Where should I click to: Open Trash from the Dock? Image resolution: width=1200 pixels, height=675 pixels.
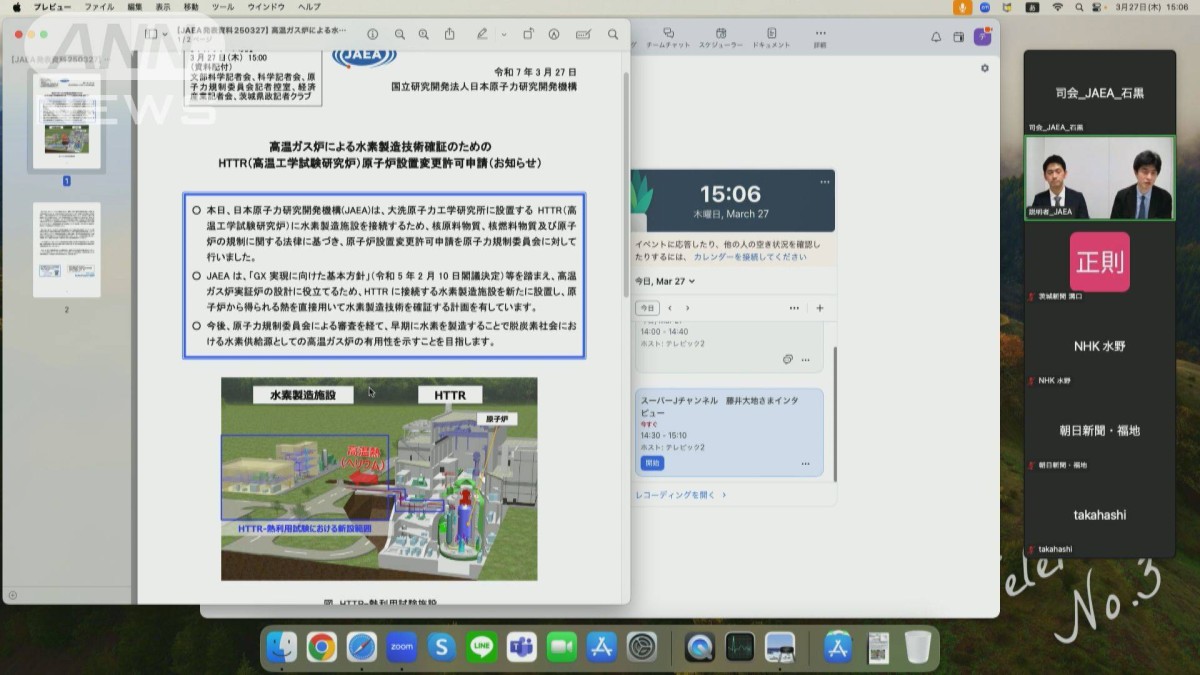pyautogui.click(x=918, y=647)
